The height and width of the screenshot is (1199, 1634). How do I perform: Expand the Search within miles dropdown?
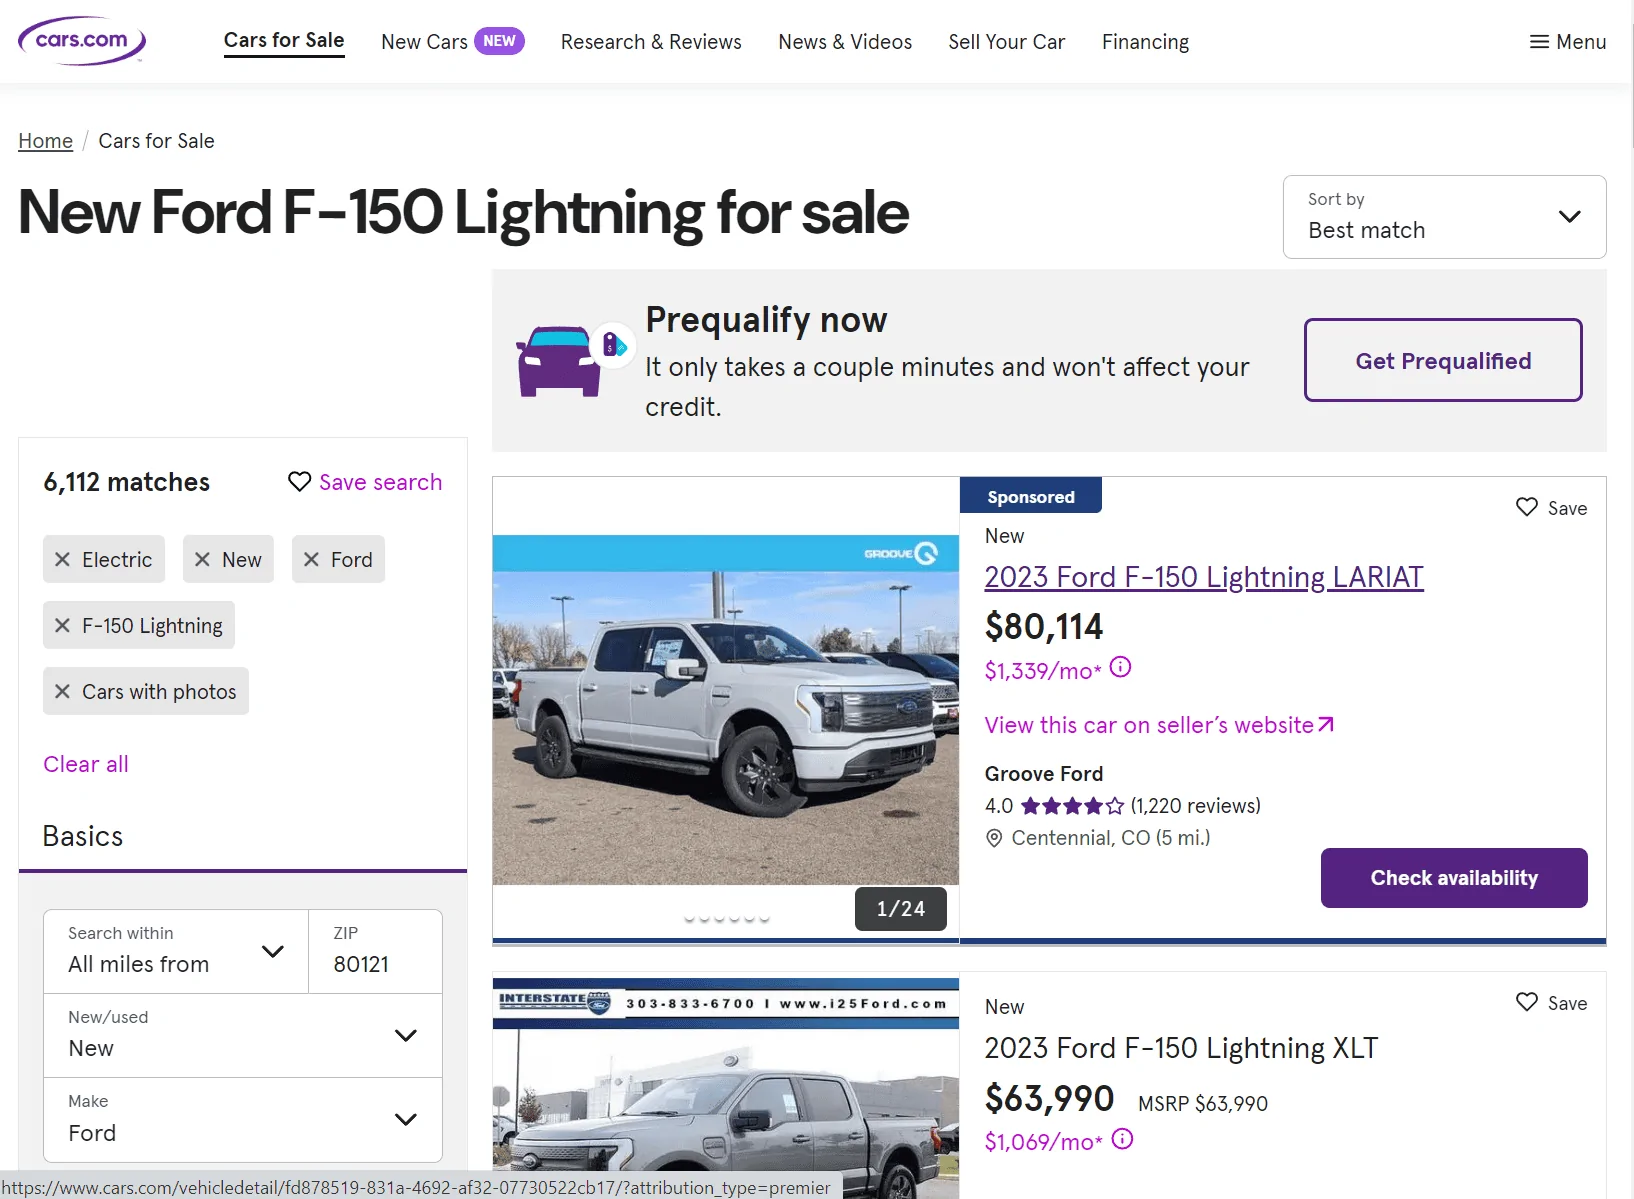[x=176, y=951]
